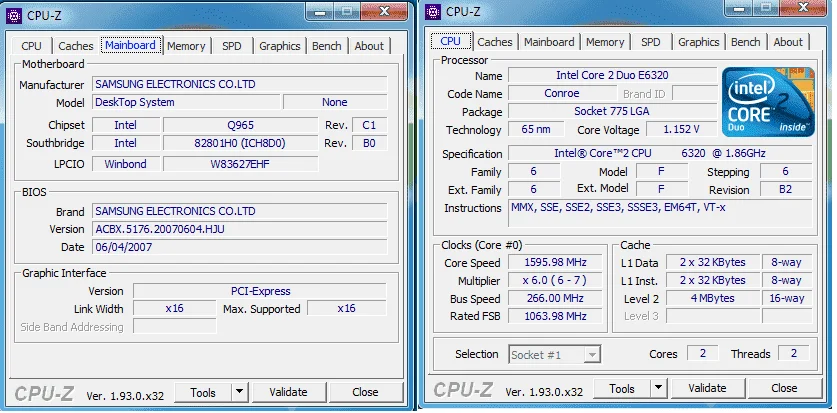Click the CPU-Z app icon in the left window title bar
837x413 pixels.
click(x=14, y=15)
